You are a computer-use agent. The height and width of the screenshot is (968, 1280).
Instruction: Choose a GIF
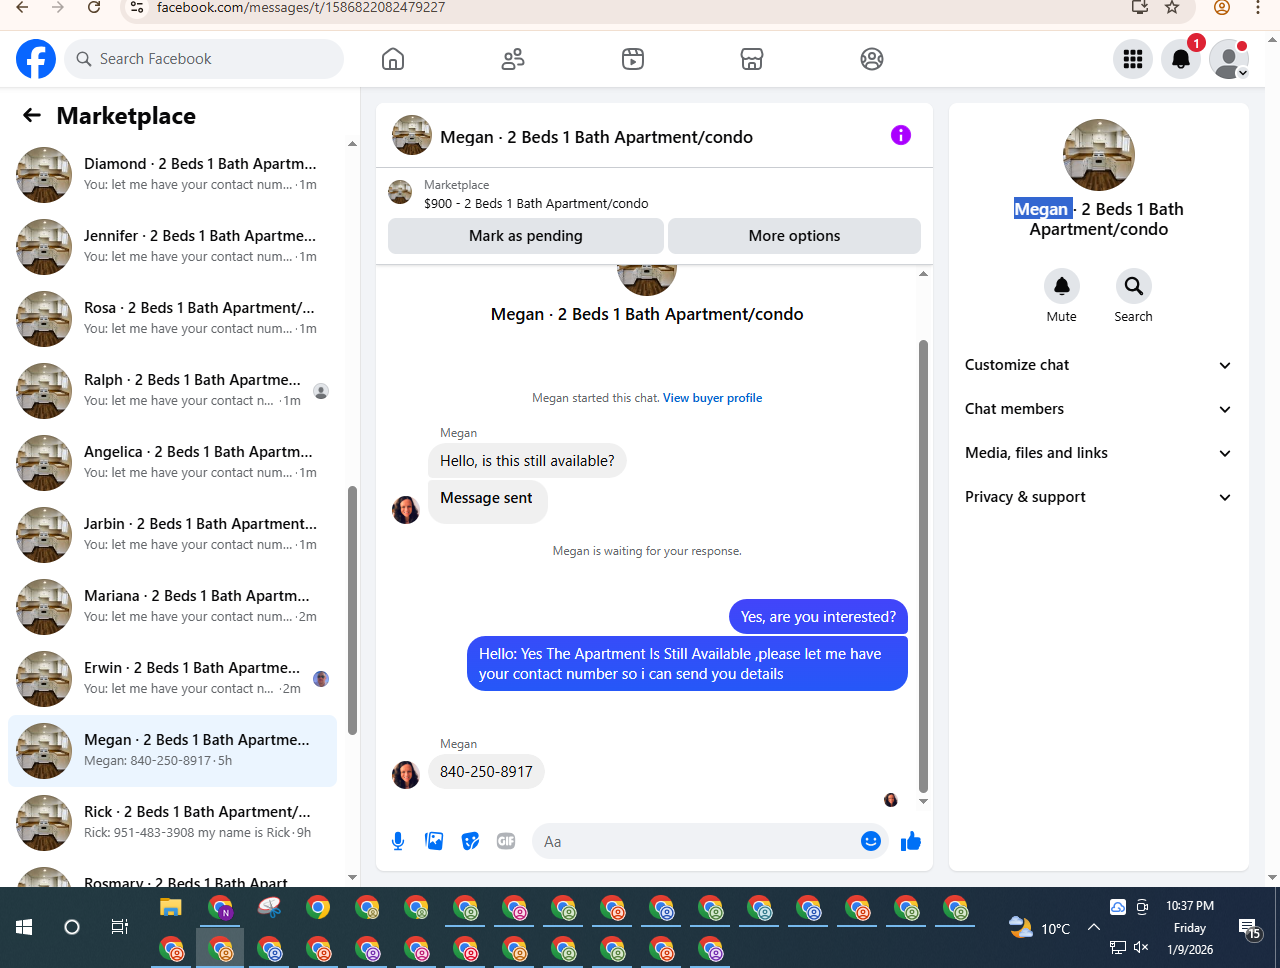coord(506,841)
